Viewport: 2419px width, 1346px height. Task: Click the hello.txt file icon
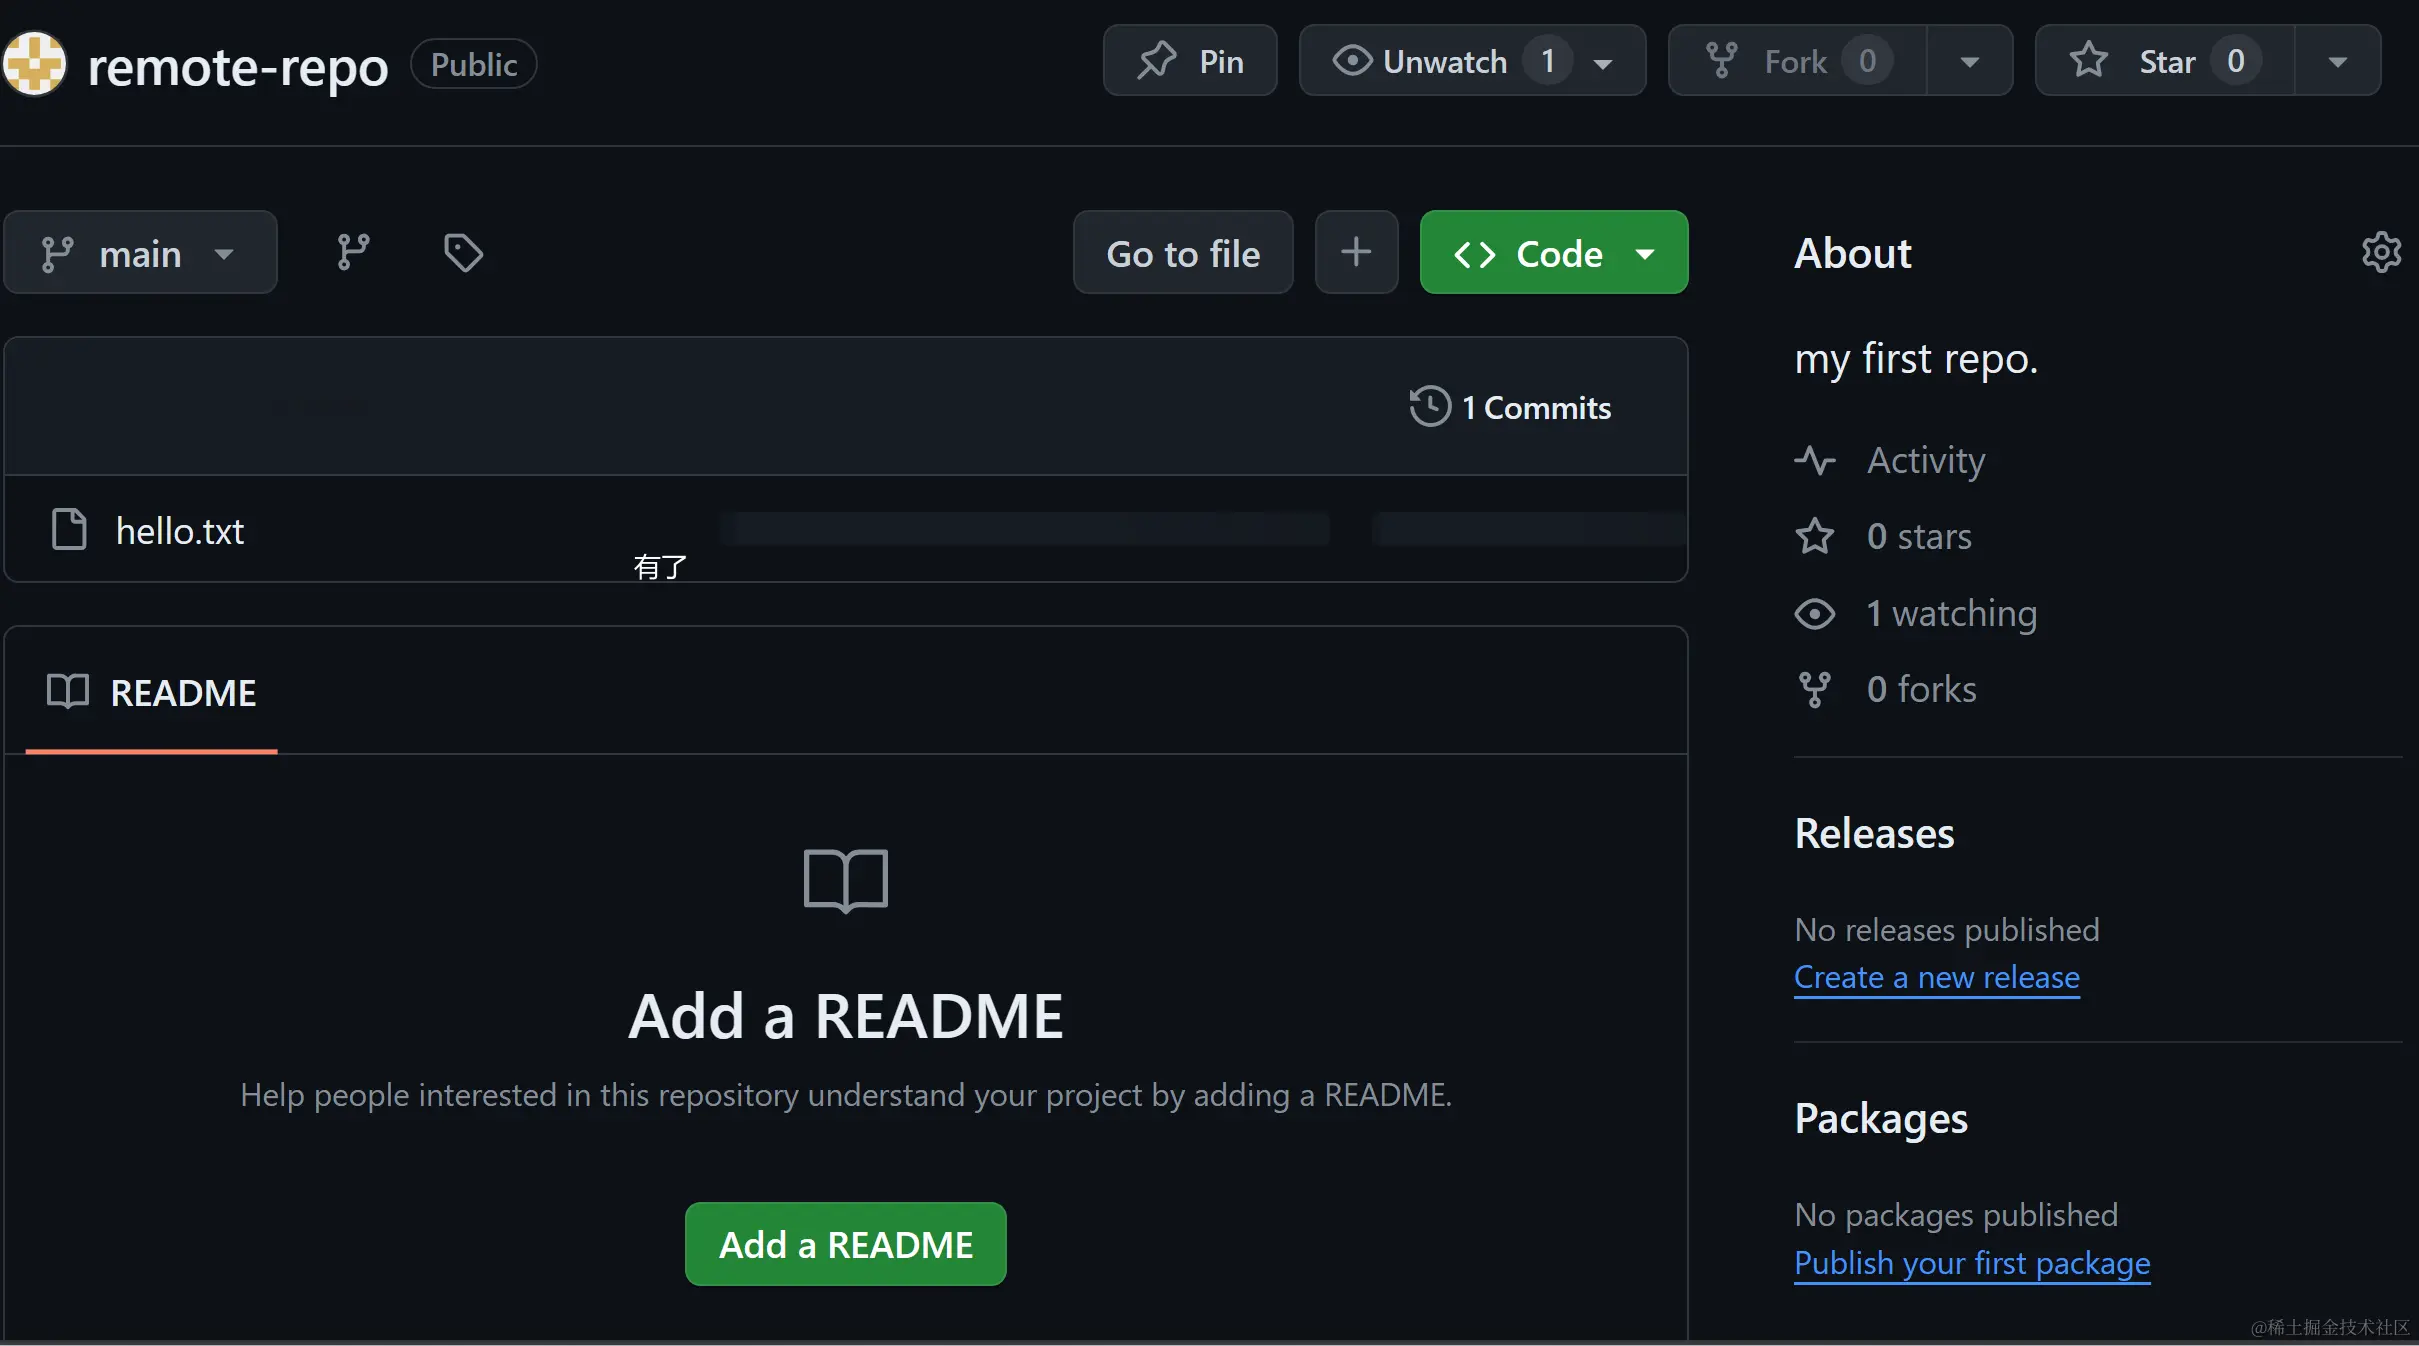[x=69, y=530]
